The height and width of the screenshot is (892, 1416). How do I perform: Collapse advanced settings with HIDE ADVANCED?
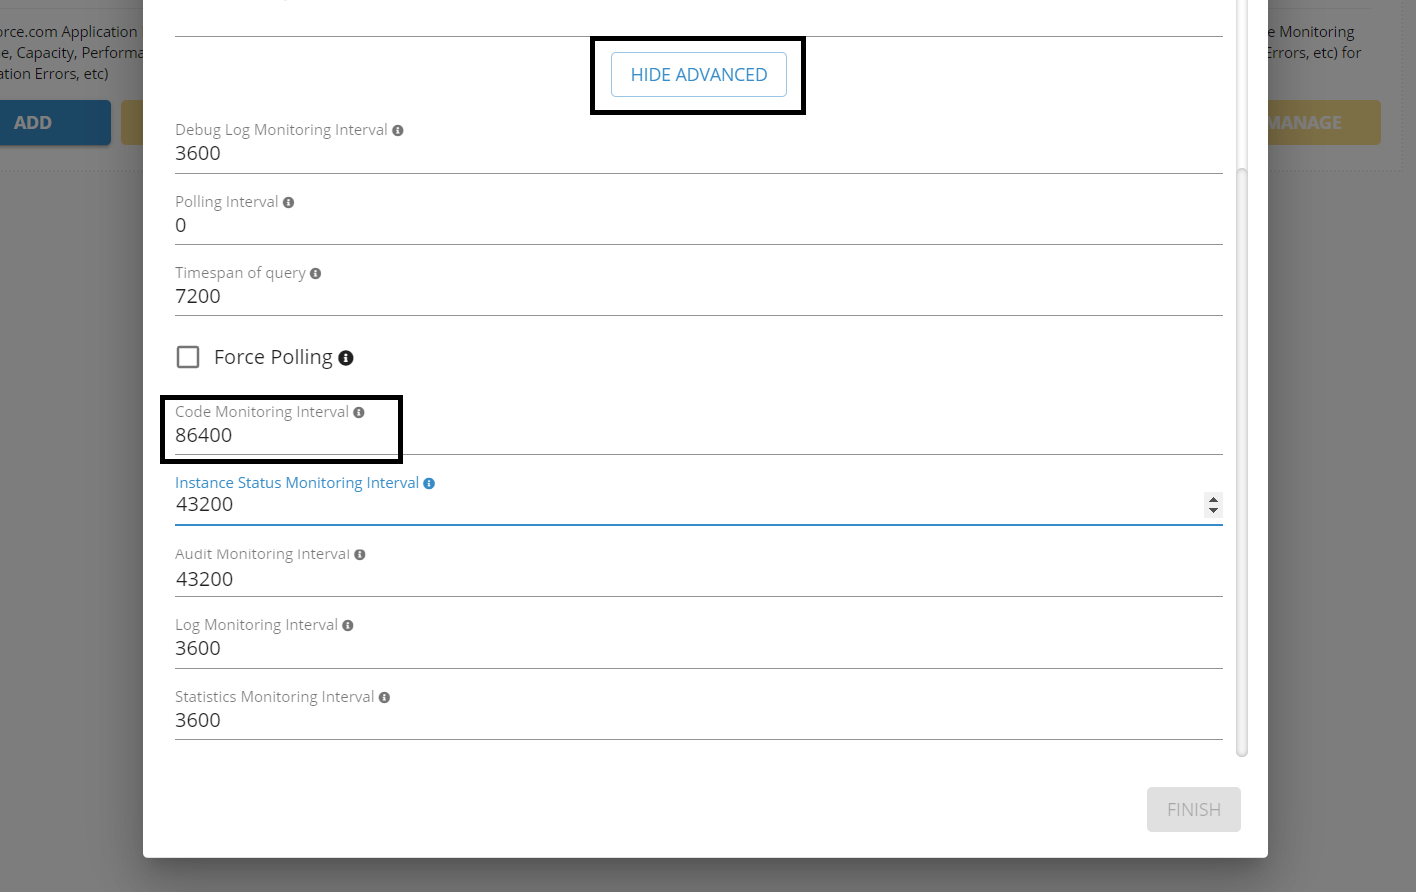pyautogui.click(x=698, y=74)
